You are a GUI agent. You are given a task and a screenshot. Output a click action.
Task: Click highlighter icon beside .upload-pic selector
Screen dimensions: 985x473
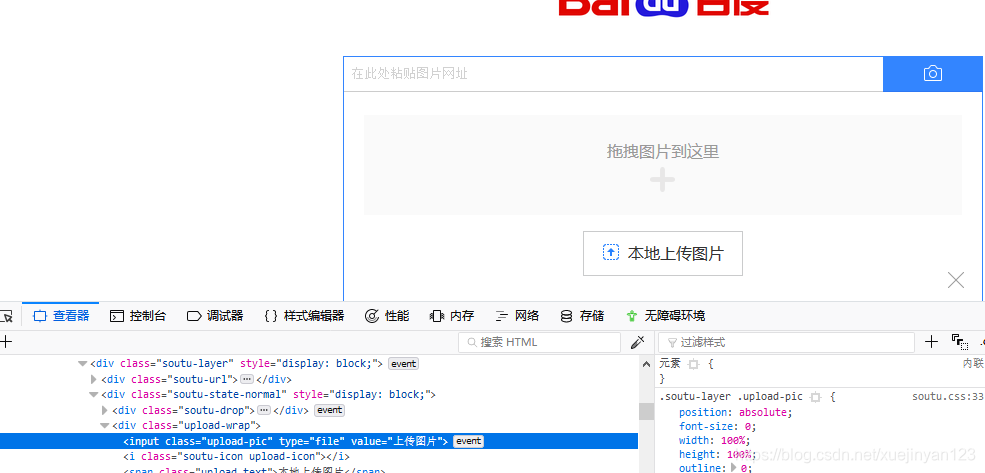(x=815, y=397)
